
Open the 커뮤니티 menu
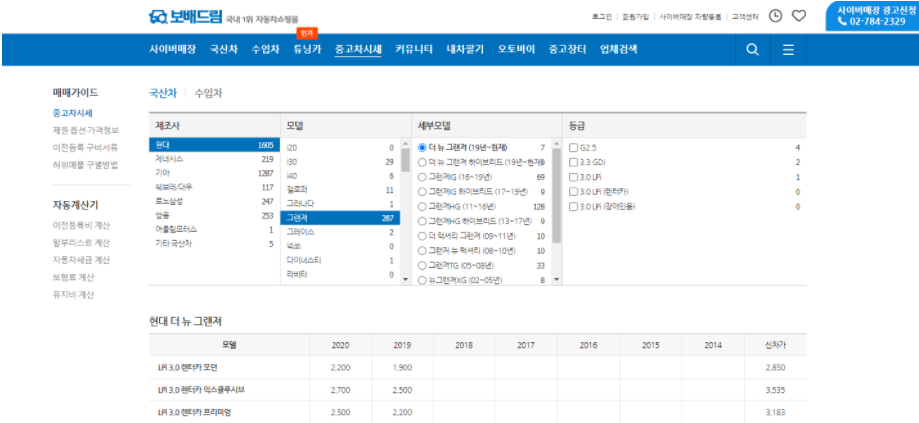414,50
